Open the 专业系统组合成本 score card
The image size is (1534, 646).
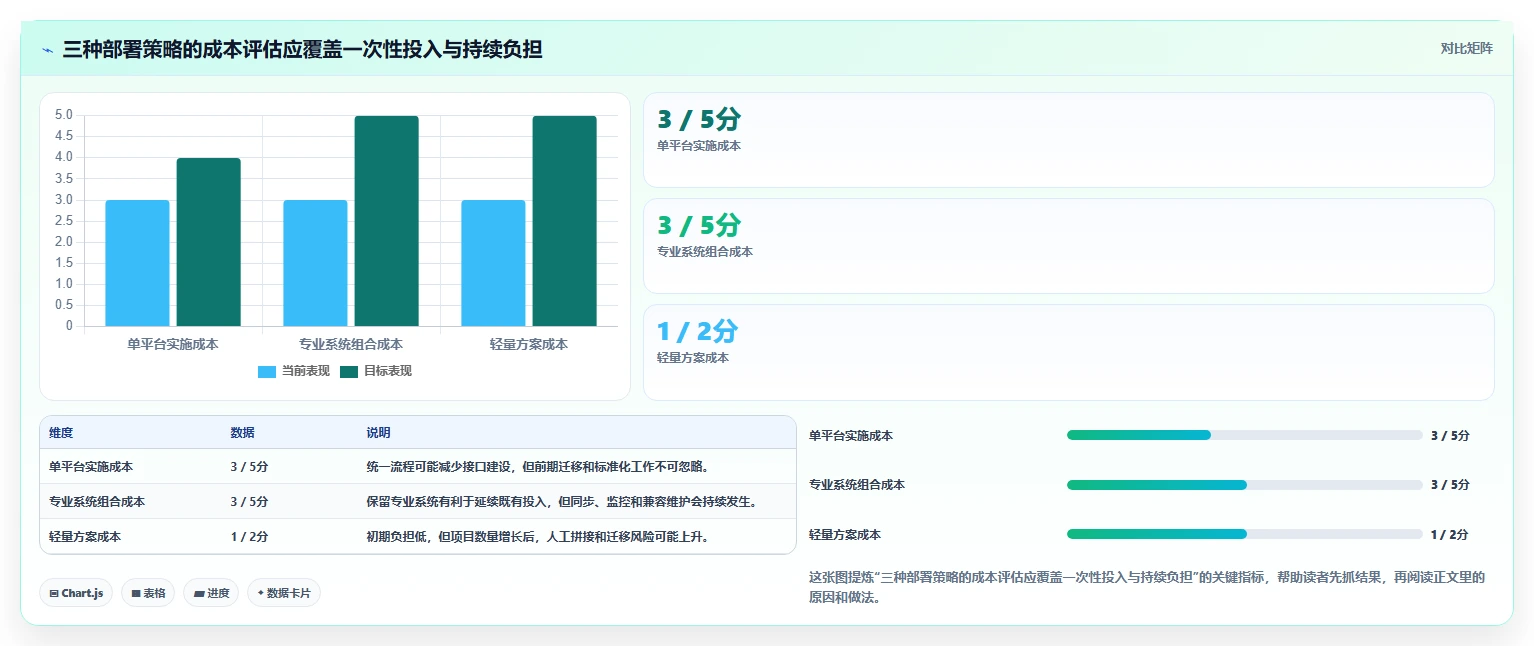[x=1069, y=246]
